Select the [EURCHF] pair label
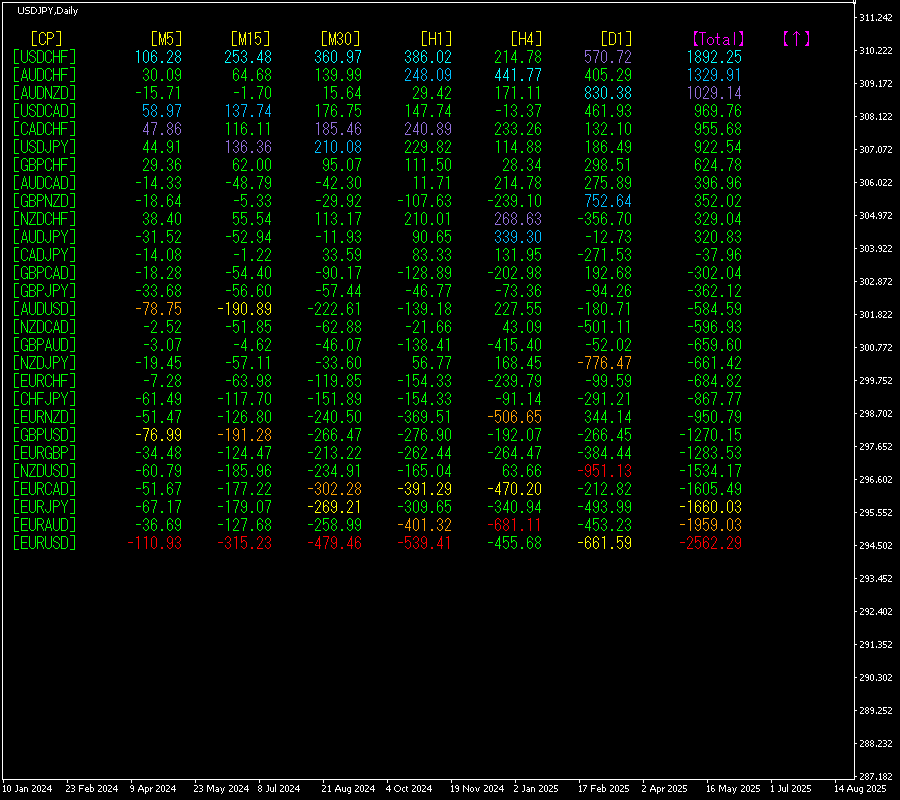The height and width of the screenshot is (800, 900). coord(44,381)
